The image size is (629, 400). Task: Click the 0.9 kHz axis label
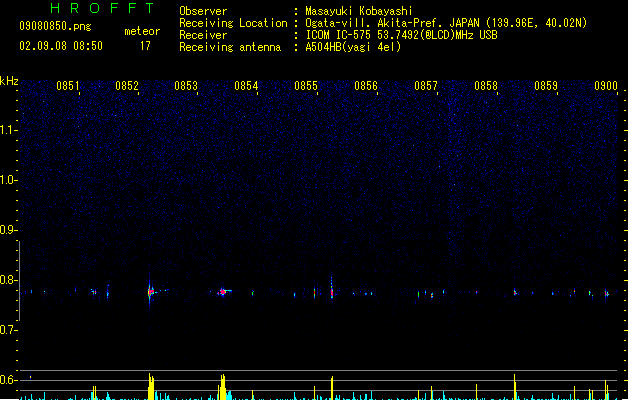pyautogui.click(x=9, y=230)
